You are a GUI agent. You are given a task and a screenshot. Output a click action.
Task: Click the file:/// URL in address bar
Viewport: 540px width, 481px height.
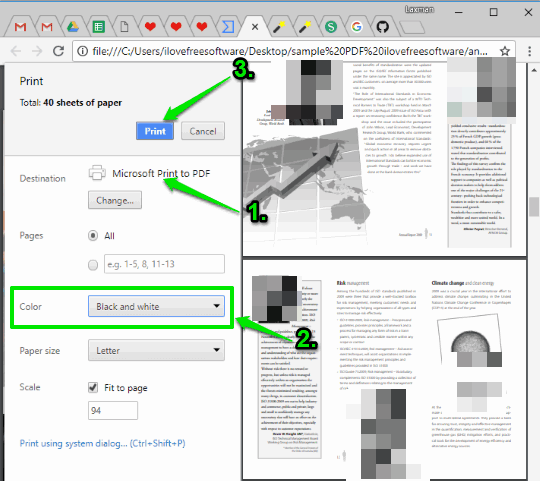290,51
